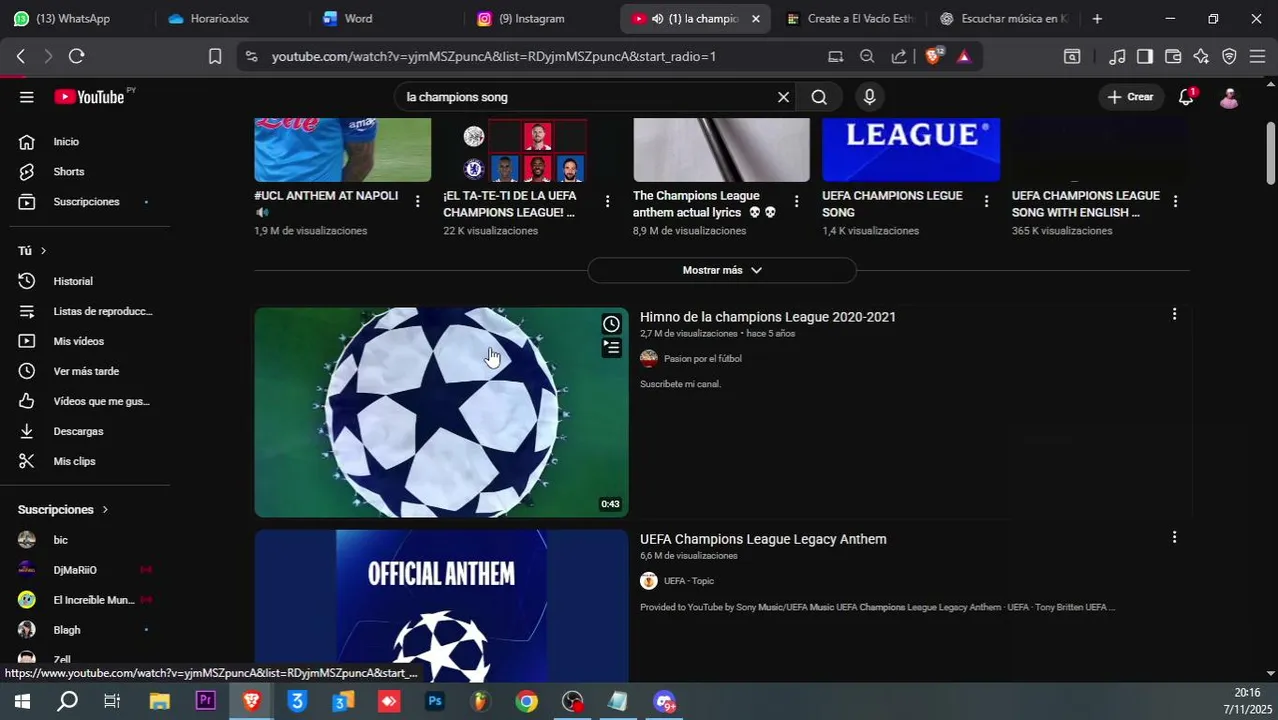Play the Official Anthem video thumbnail
Screen dimensions: 1278x720
pyautogui.click(x=441, y=605)
